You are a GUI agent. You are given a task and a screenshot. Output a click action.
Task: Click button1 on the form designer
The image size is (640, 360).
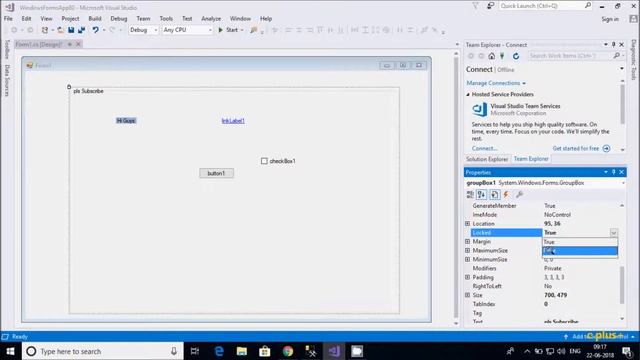tap(216, 173)
